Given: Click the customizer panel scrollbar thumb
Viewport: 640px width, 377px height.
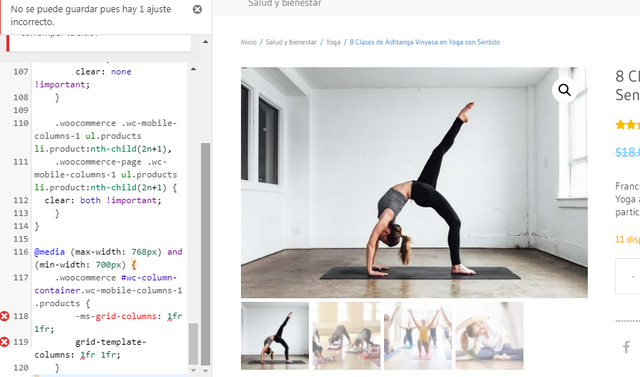Looking at the screenshot, I should [205, 253].
